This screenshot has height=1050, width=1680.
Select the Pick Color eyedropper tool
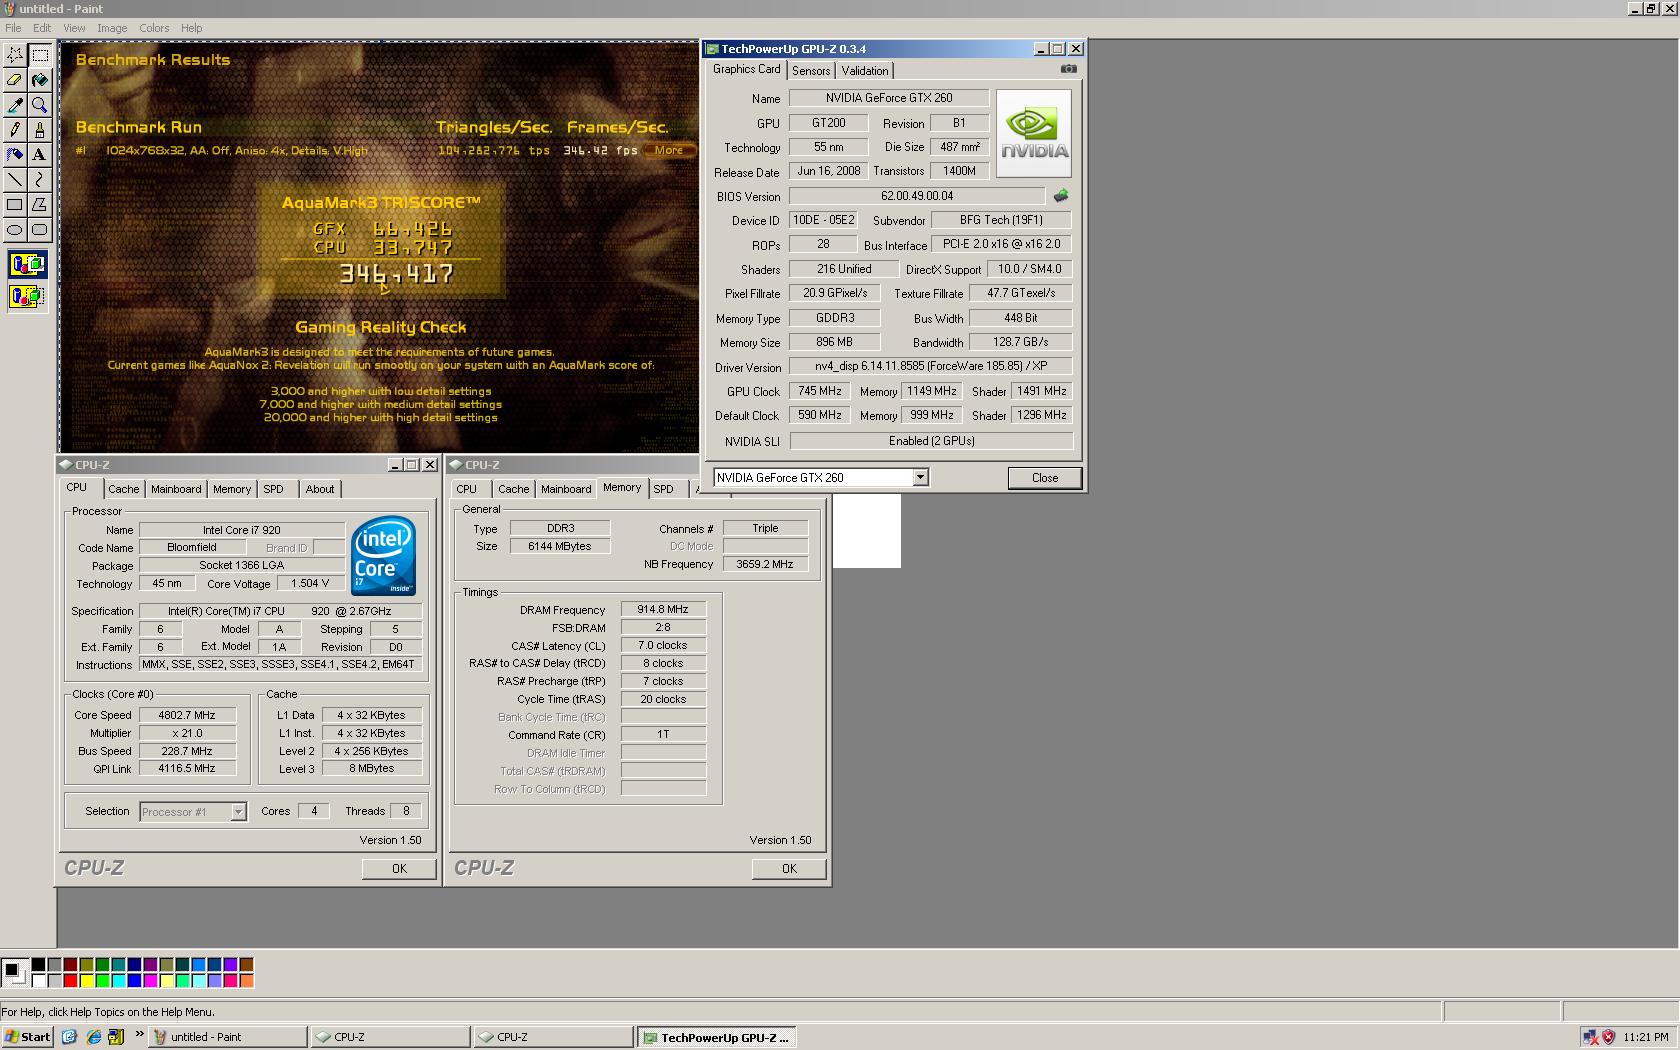(15, 104)
